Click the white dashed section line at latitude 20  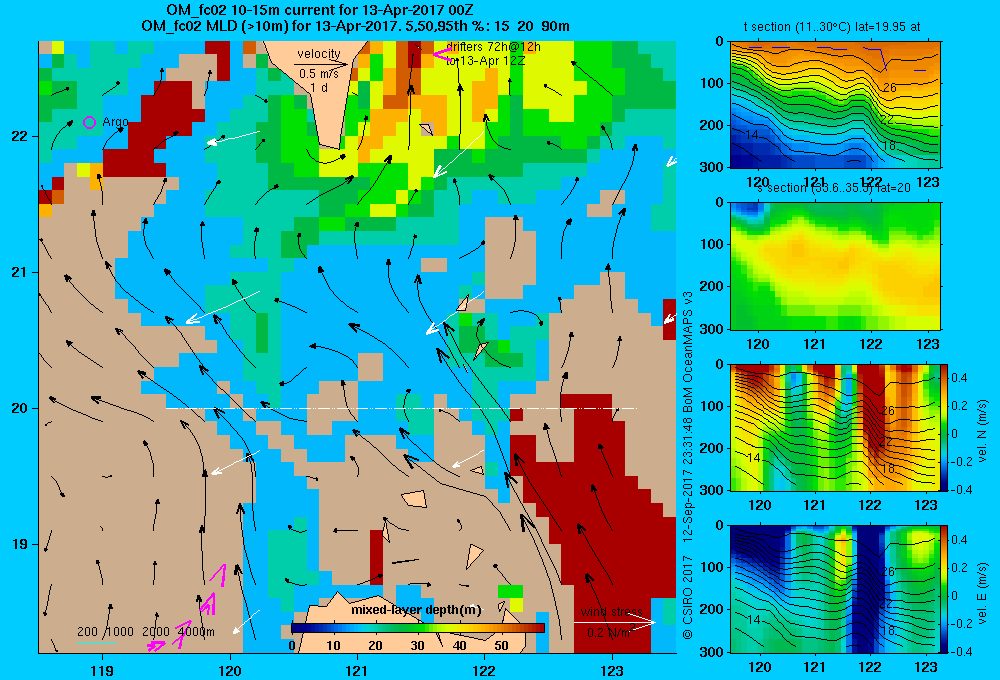401,408
